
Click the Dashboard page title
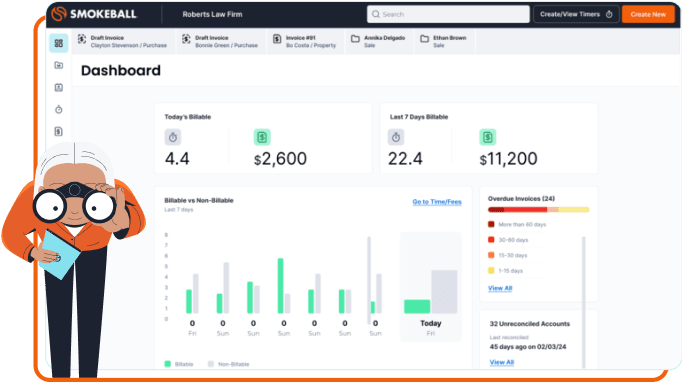pos(121,70)
